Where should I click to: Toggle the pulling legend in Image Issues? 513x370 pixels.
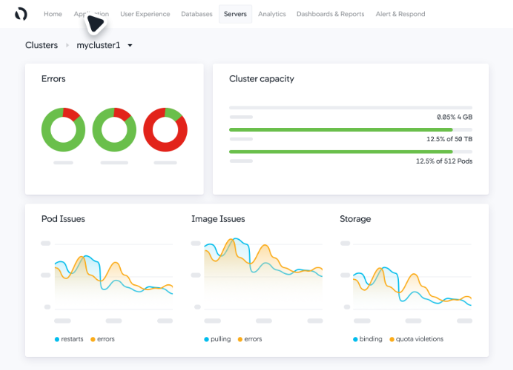217,339
